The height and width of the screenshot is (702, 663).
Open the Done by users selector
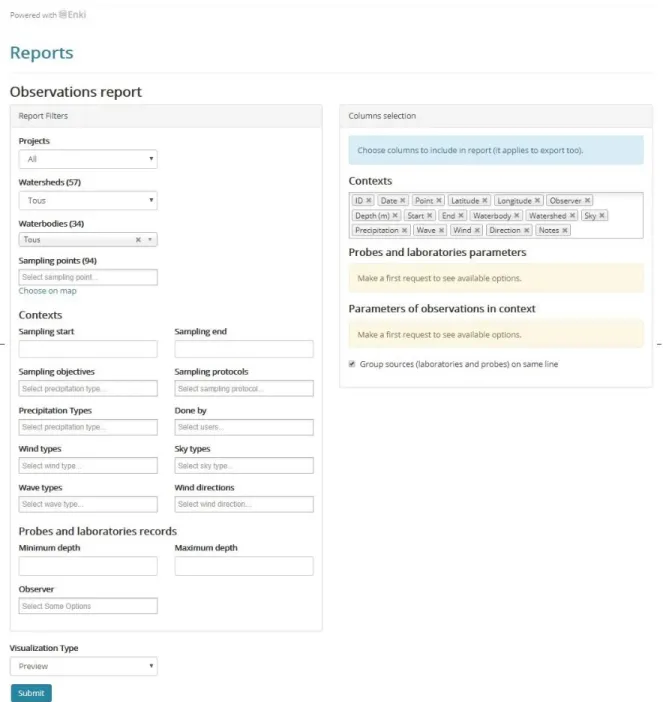tap(244, 427)
